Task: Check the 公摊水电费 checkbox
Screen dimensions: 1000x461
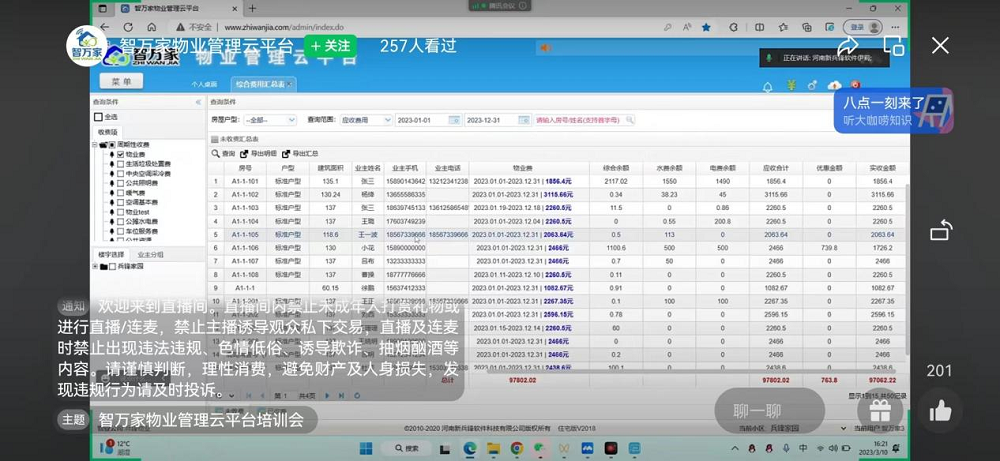Action: pyautogui.click(x=120, y=221)
